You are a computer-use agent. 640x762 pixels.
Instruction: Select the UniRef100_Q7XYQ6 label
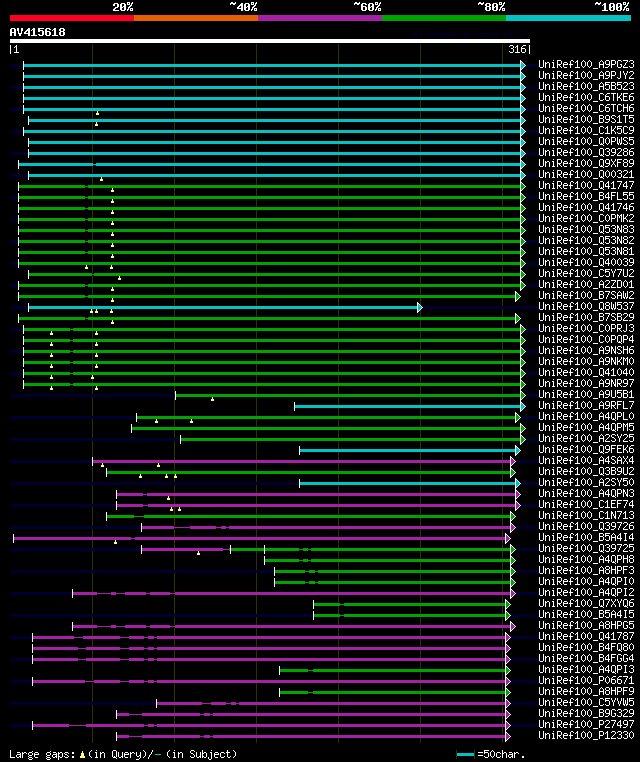(x=586, y=604)
